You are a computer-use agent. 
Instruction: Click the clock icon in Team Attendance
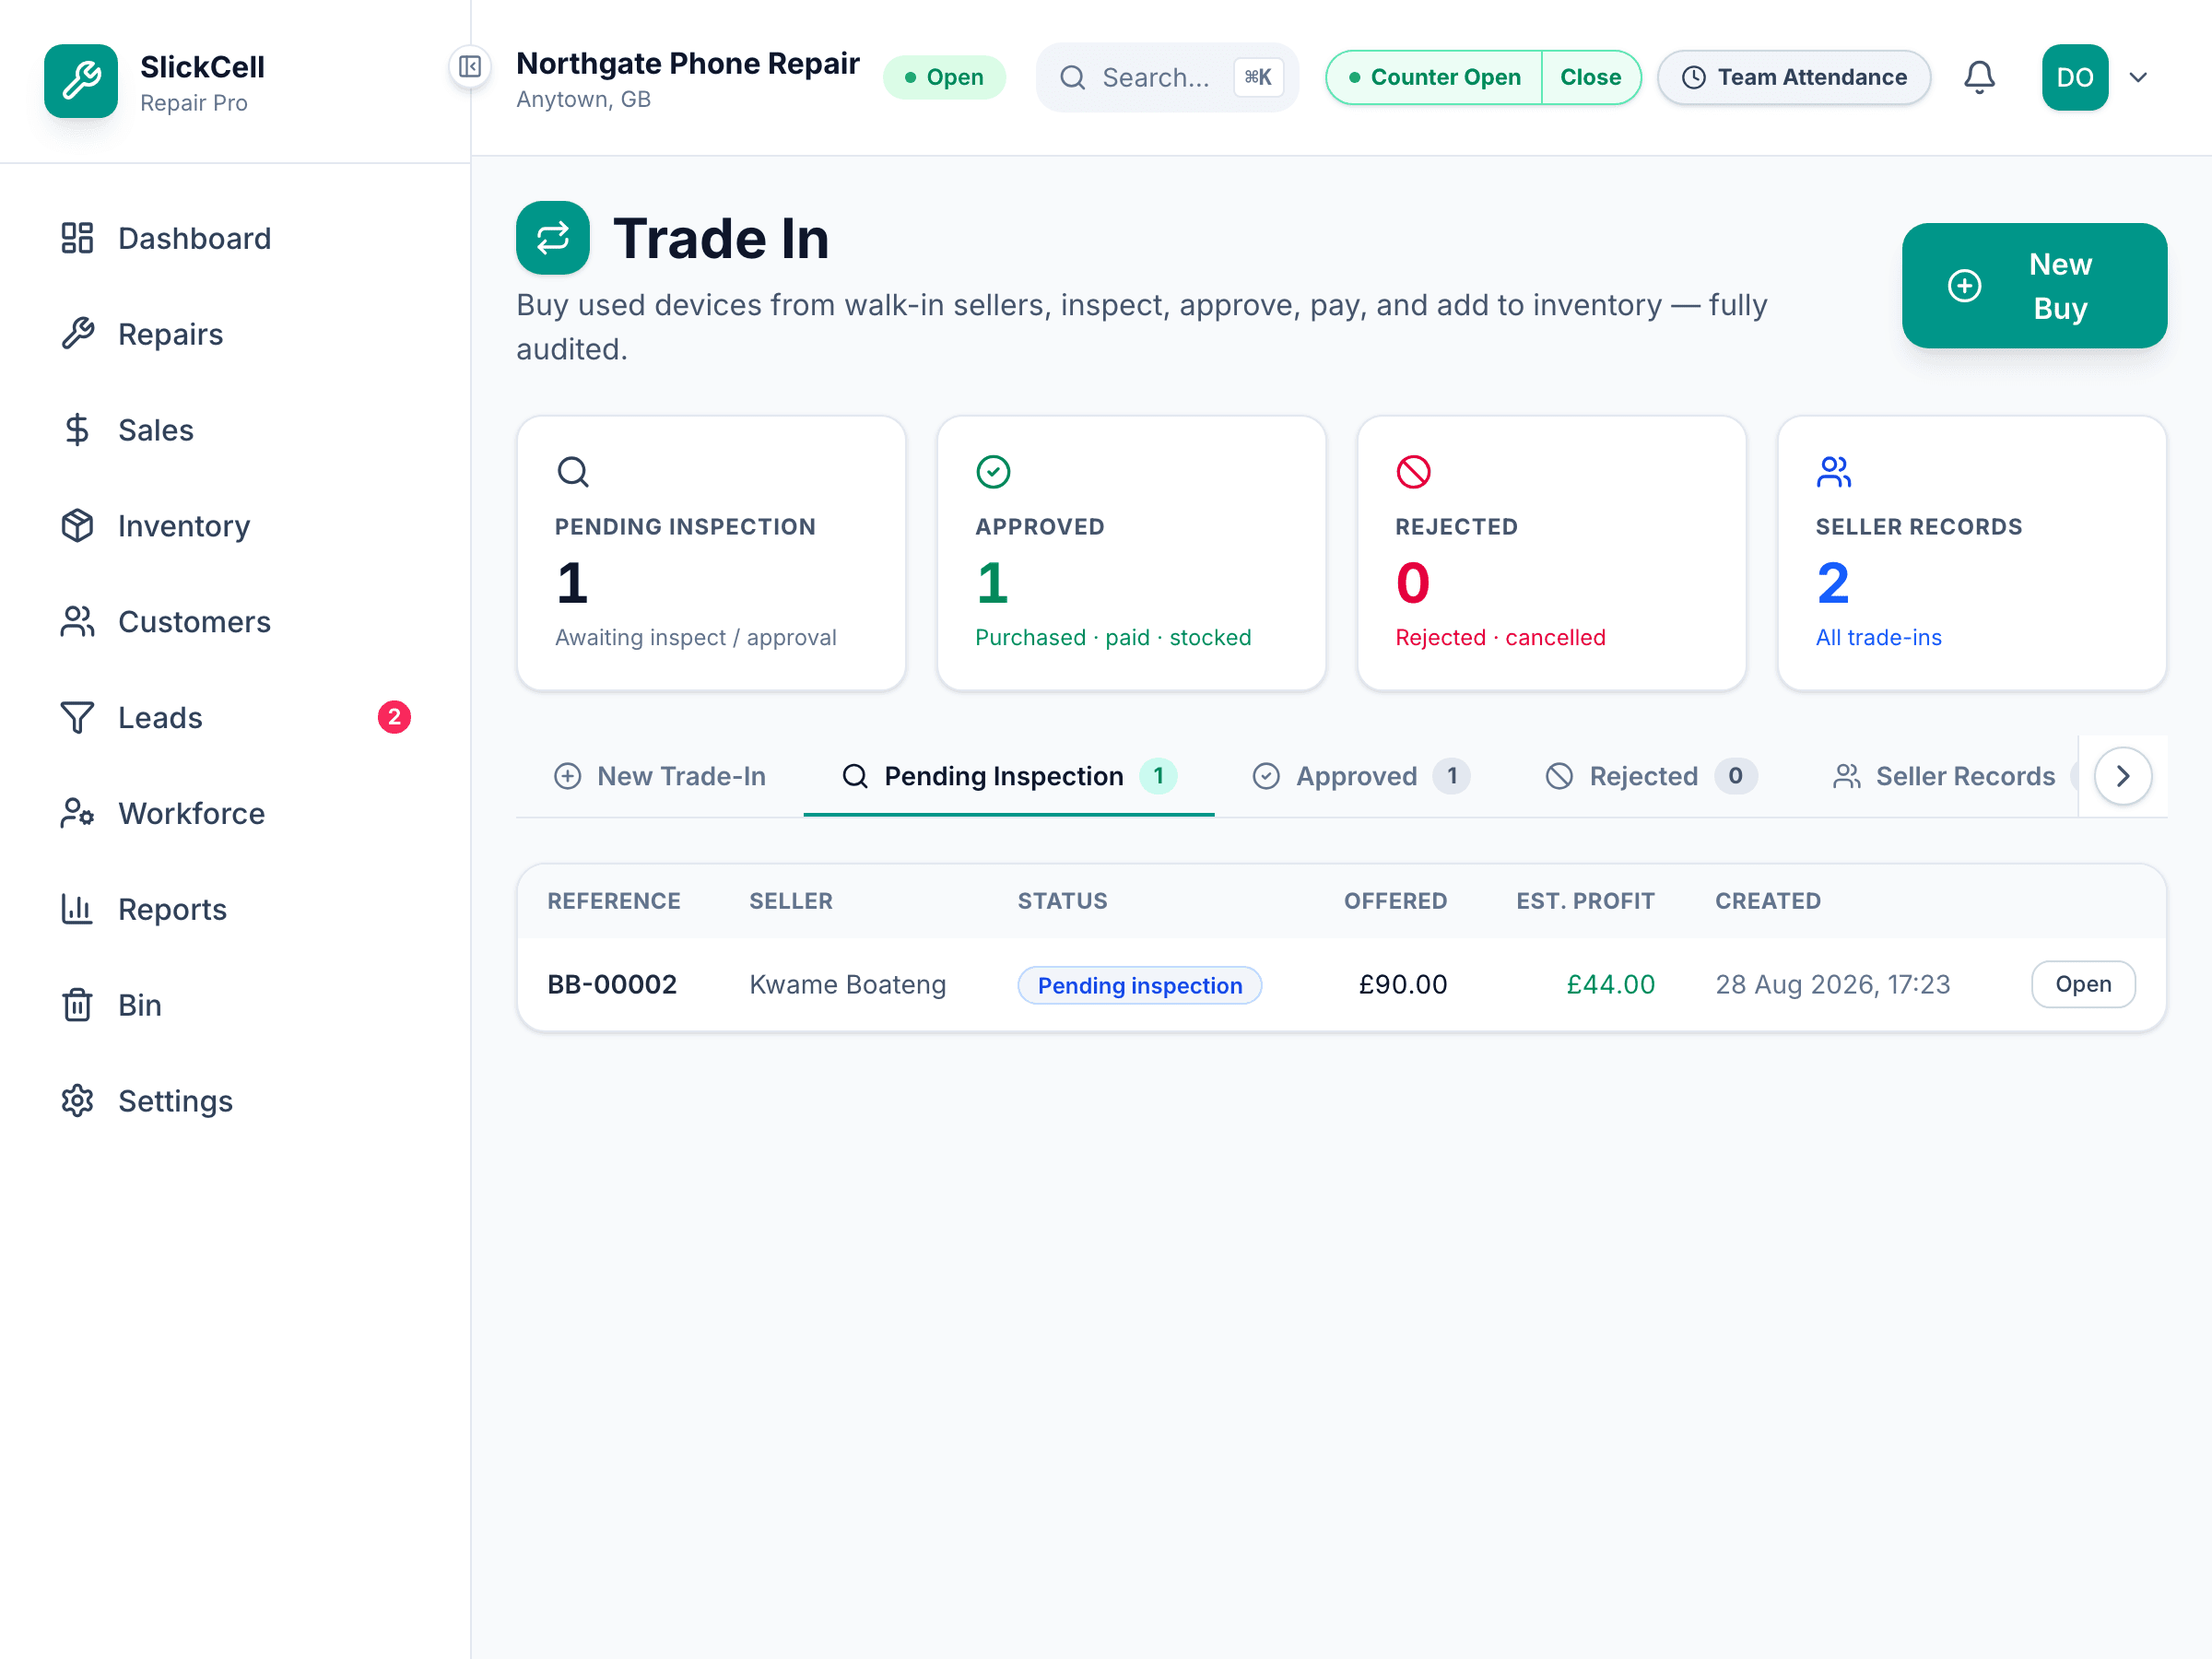pos(1693,78)
